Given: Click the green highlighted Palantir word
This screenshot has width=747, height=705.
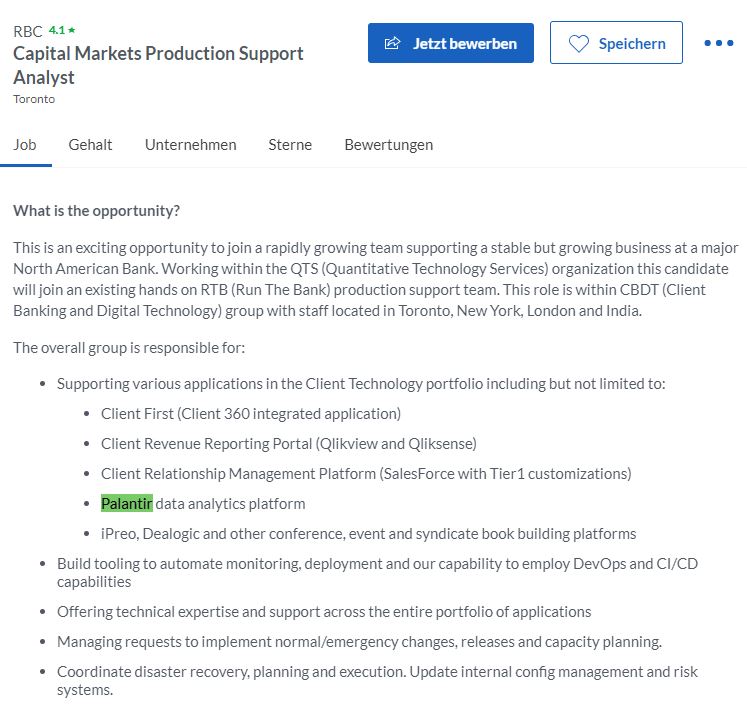Looking at the screenshot, I should click(x=126, y=503).
